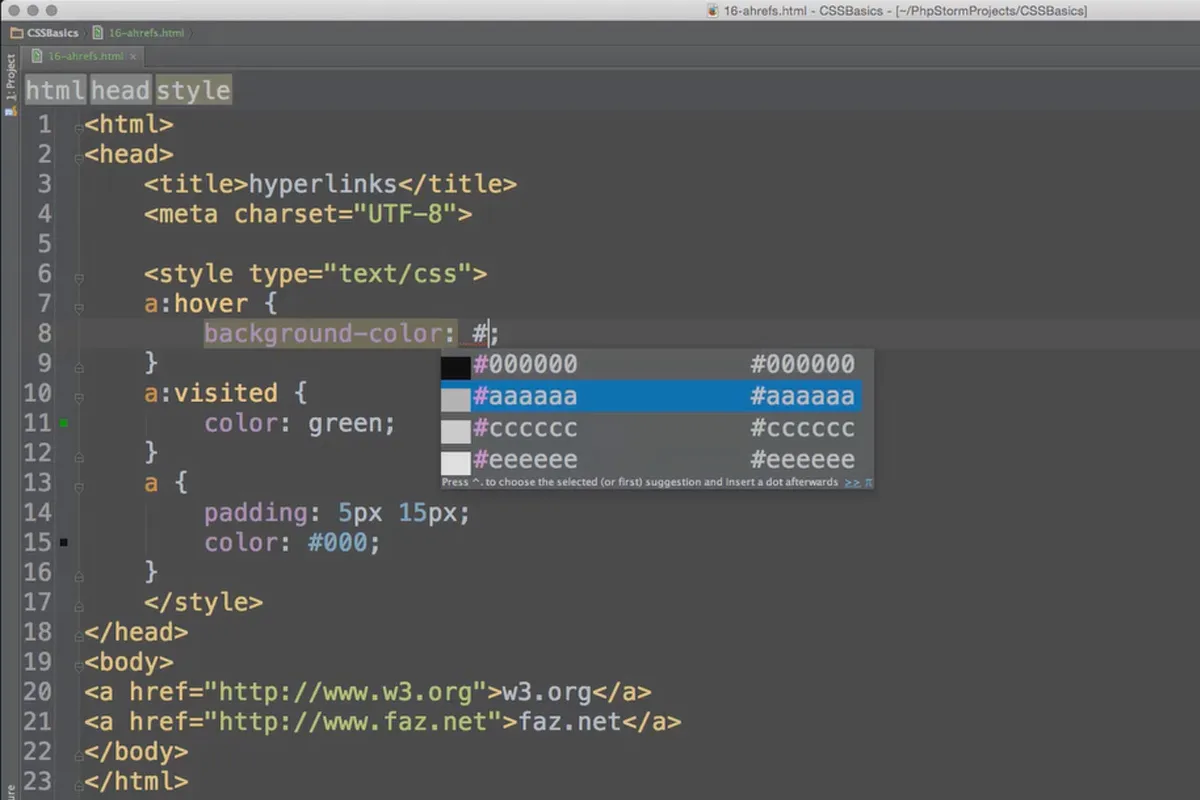Click the "text/css" attribute value
This screenshot has height=800, width=1200.
point(397,274)
